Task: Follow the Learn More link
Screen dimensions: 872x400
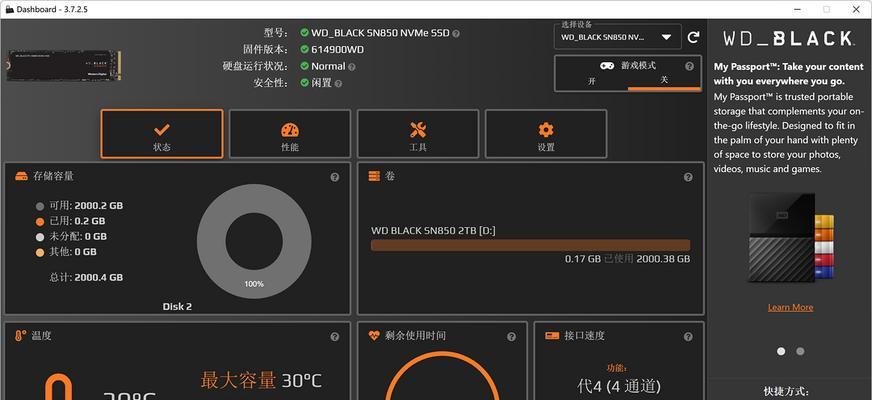Action: pyautogui.click(x=790, y=307)
